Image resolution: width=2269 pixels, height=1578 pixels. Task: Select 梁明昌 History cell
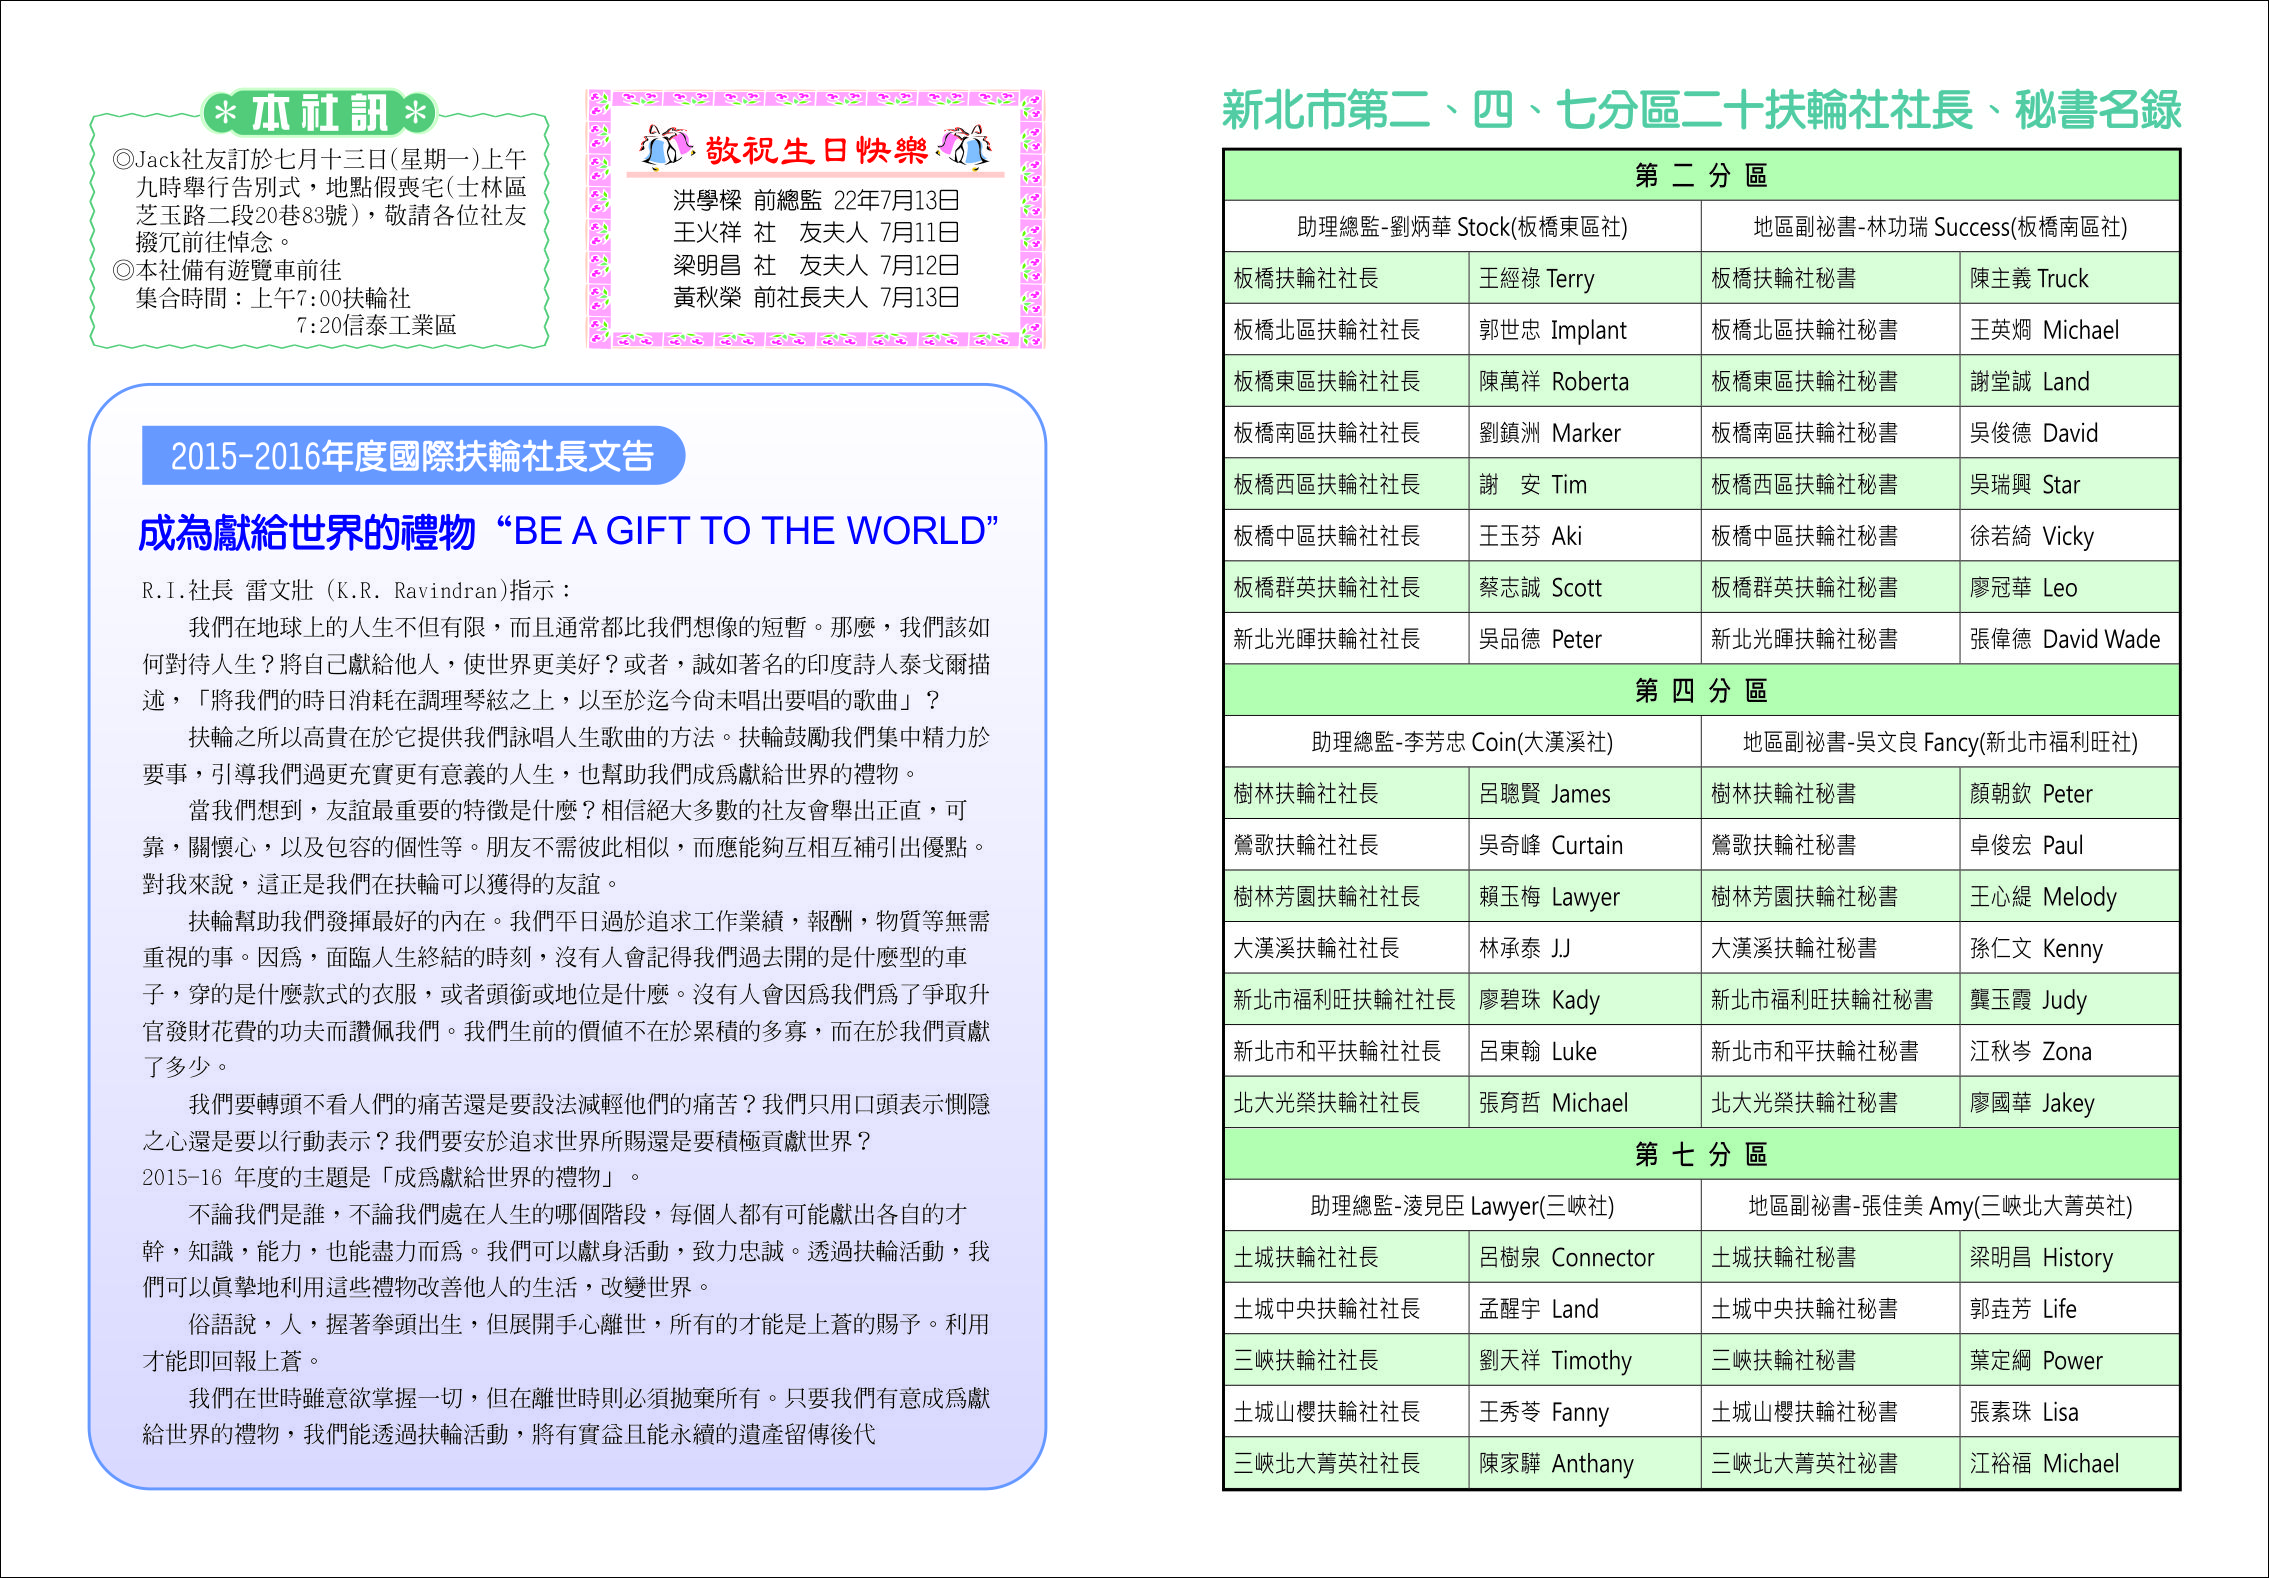pyautogui.click(x=2069, y=1258)
